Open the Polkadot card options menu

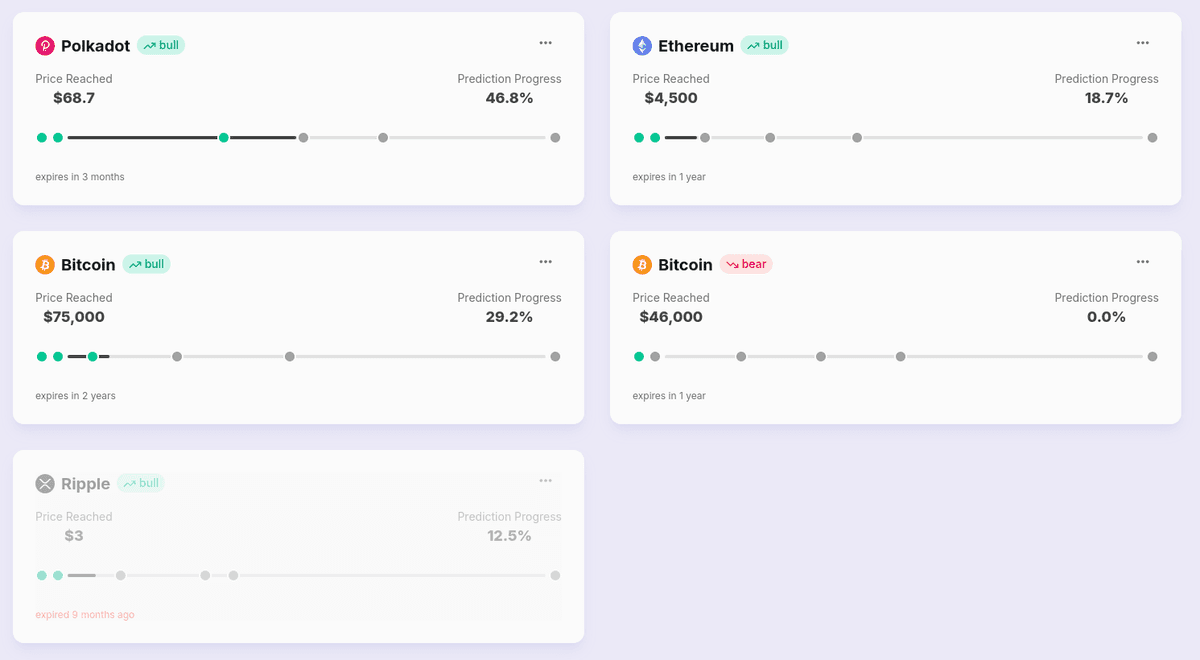tap(545, 43)
